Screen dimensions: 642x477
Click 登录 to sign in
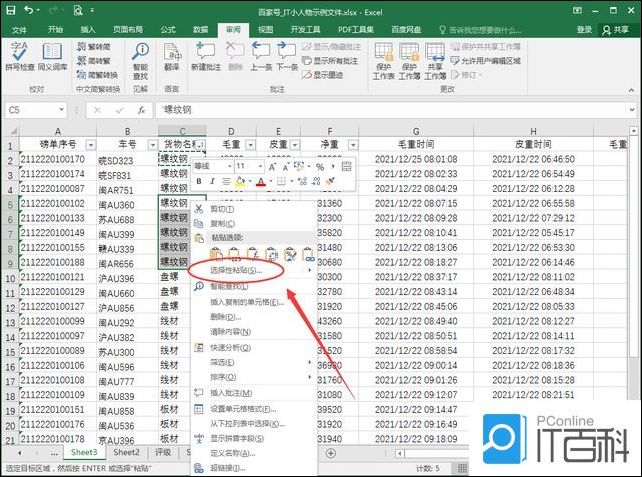[584, 29]
